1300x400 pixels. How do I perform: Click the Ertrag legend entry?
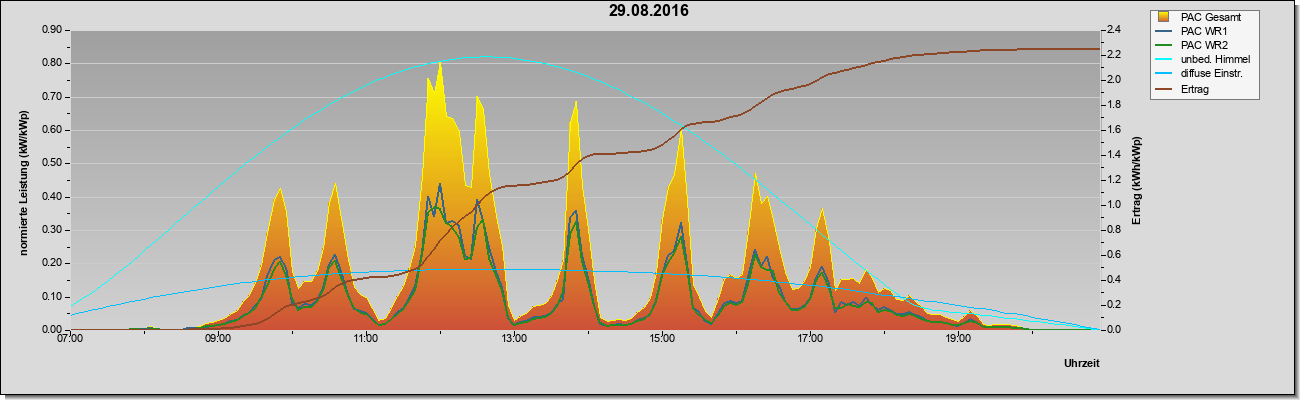click(1185, 87)
